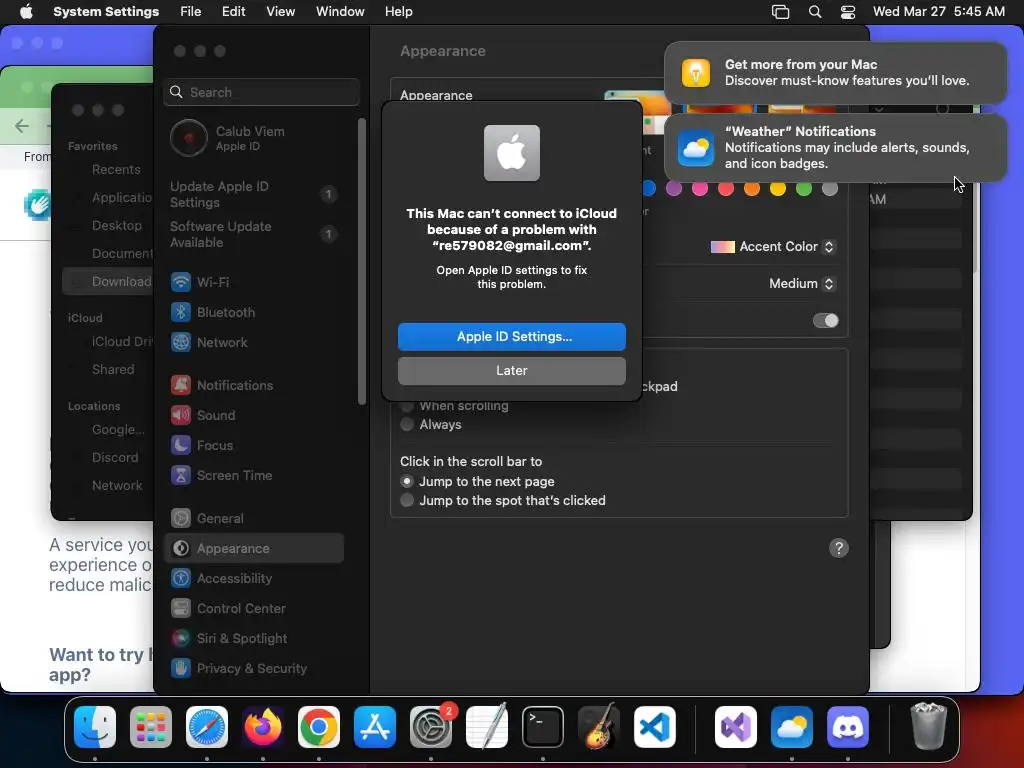Toggle the switch below Medium setting
The height and width of the screenshot is (768, 1024).
point(825,321)
